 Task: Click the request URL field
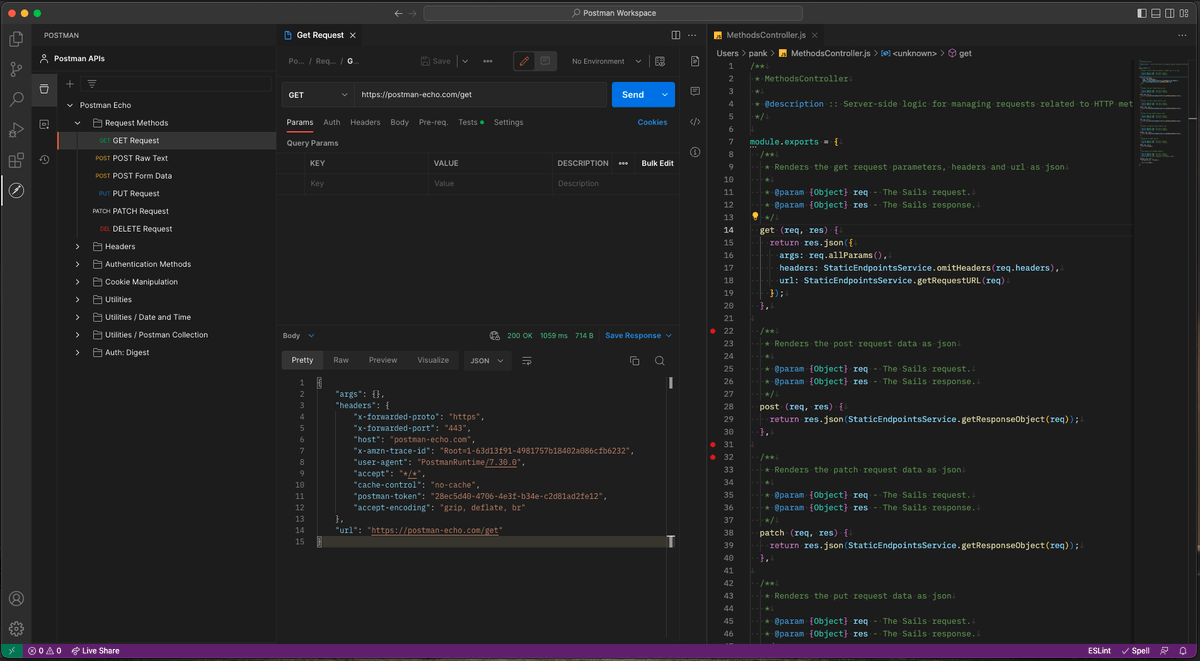click(x=480, y=95)
